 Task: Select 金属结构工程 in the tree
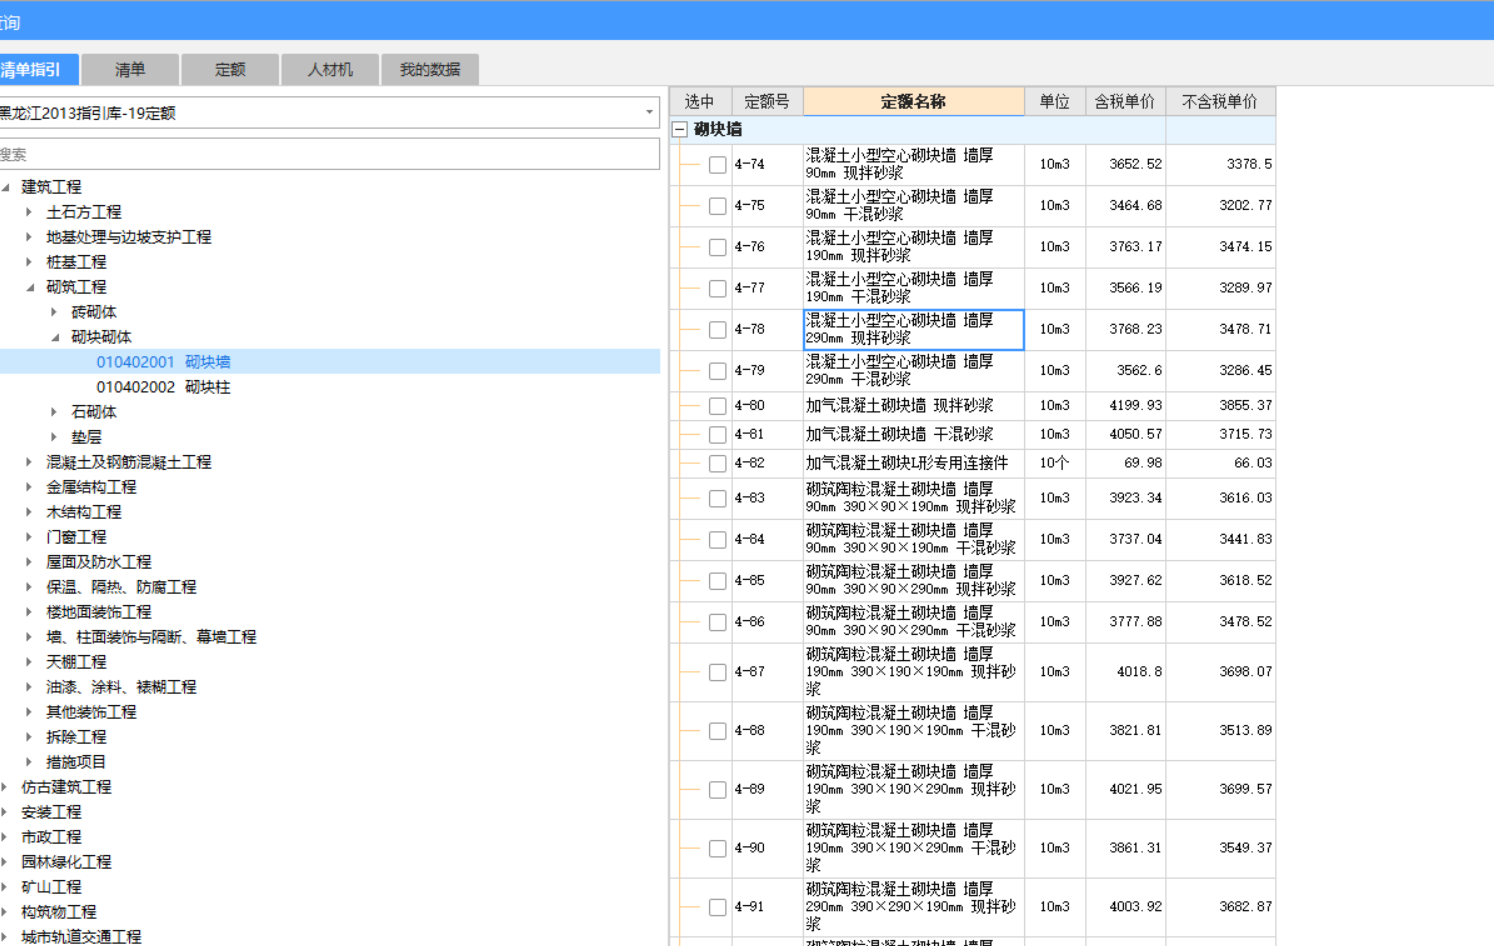point(91,487)
